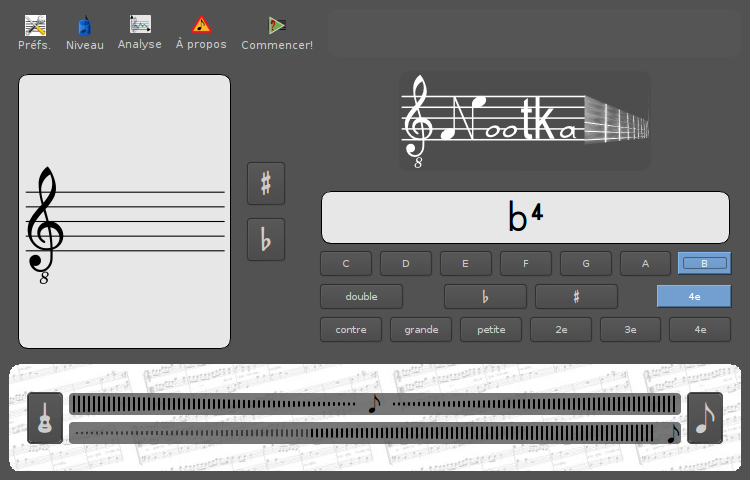The width and height of the screenshot is (750, 480).
Task: Select note name E
Action: click(x=465, y=263)
